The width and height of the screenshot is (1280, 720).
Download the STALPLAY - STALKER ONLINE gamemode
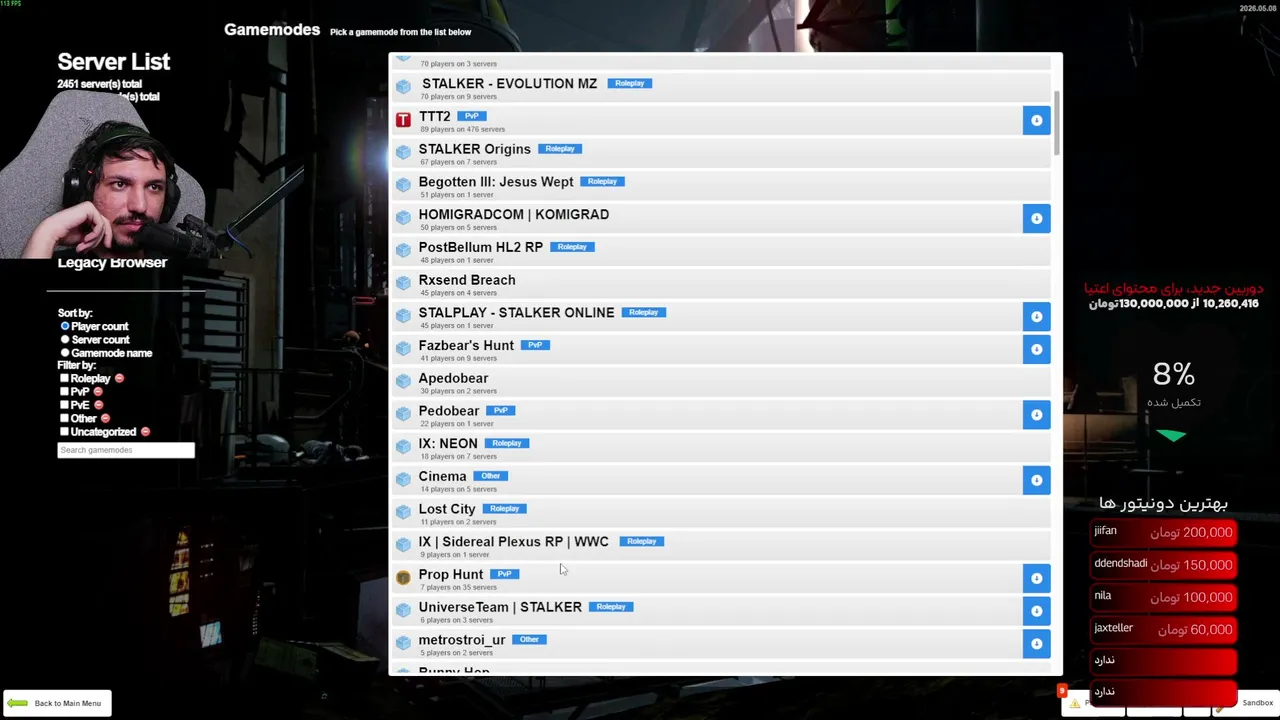pos(1036,316)
